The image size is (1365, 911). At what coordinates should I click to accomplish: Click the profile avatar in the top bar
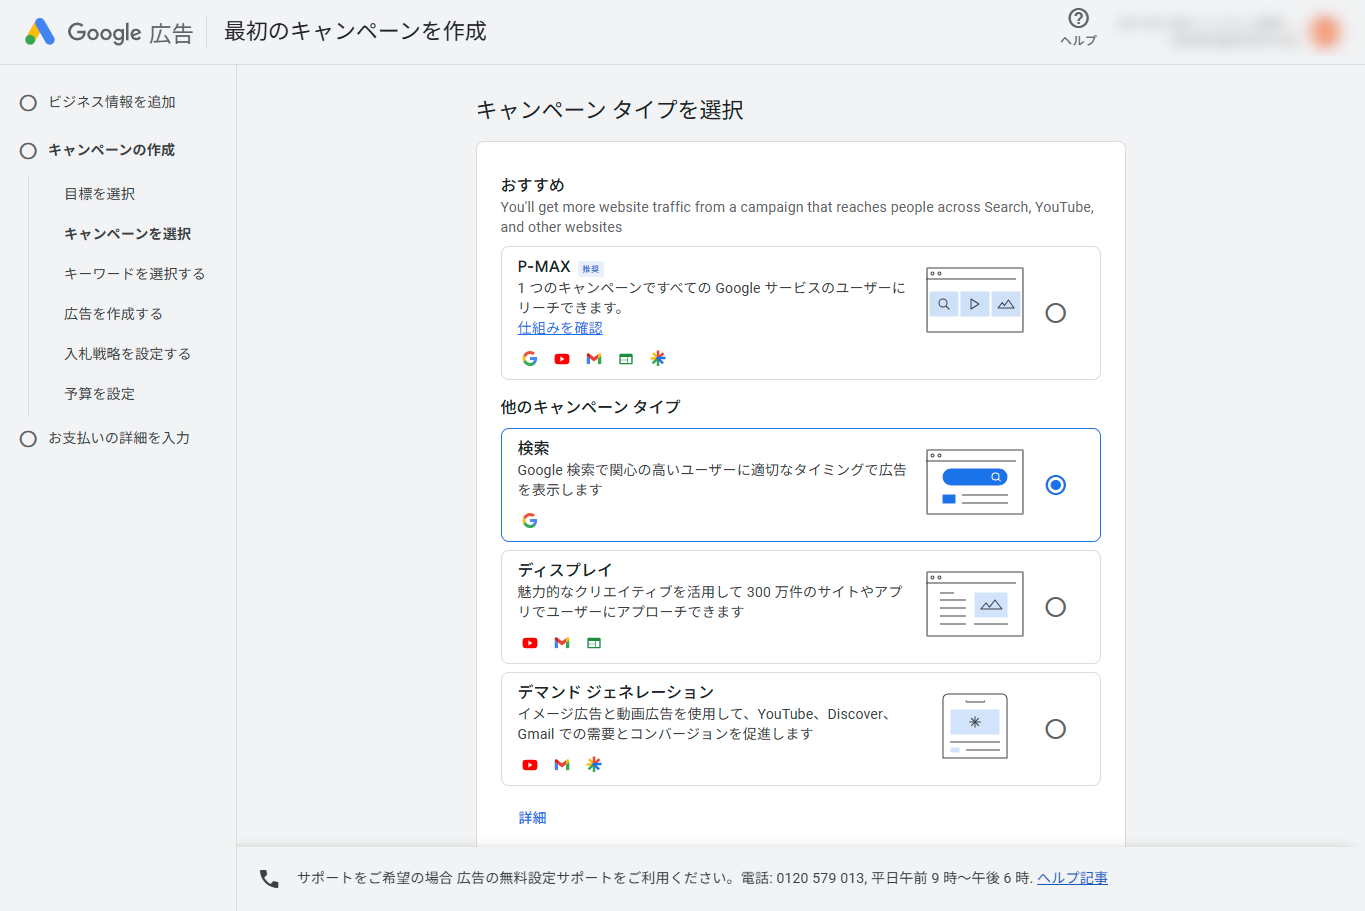1324,31
